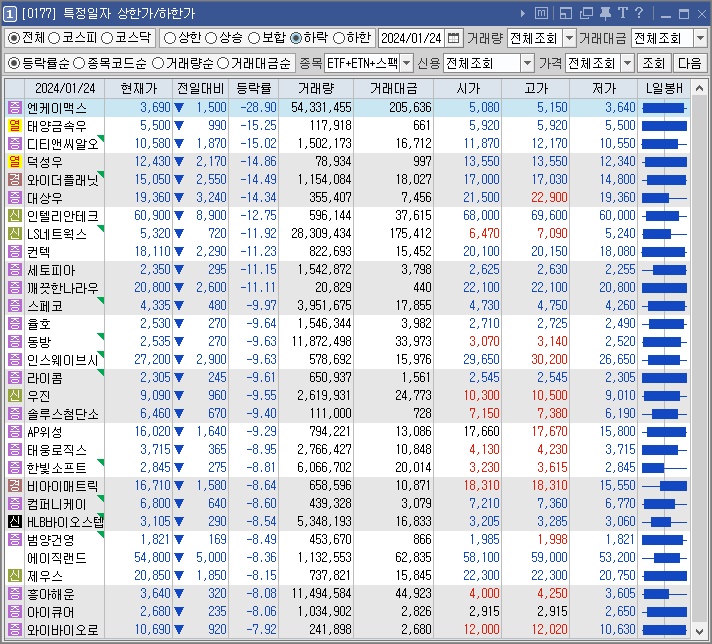Open the 한빛소프트 stock name

57,467
